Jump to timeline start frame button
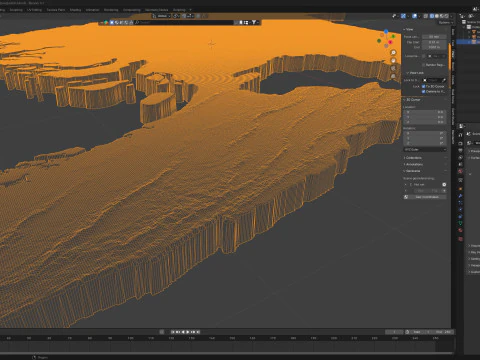This screenshot has width=480, height=360. (x=173, y=332)
